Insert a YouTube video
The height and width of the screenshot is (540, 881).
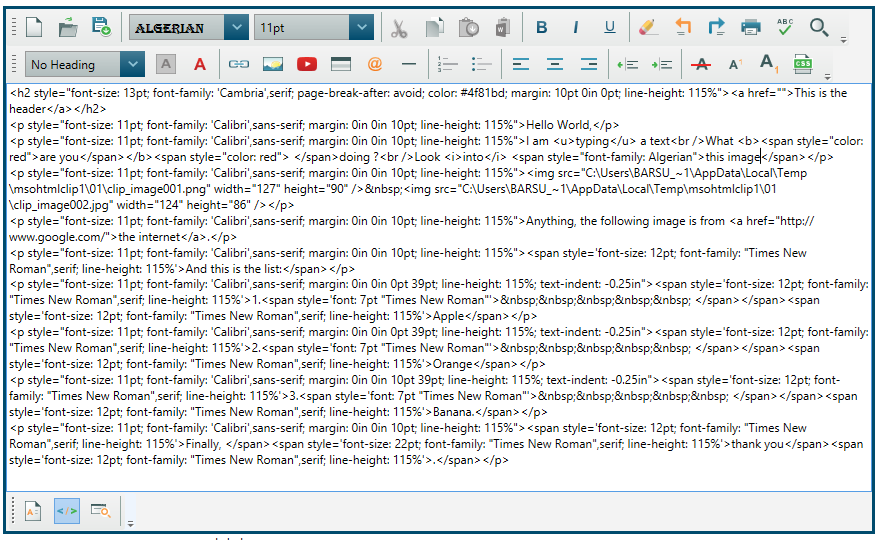point(307,64)
